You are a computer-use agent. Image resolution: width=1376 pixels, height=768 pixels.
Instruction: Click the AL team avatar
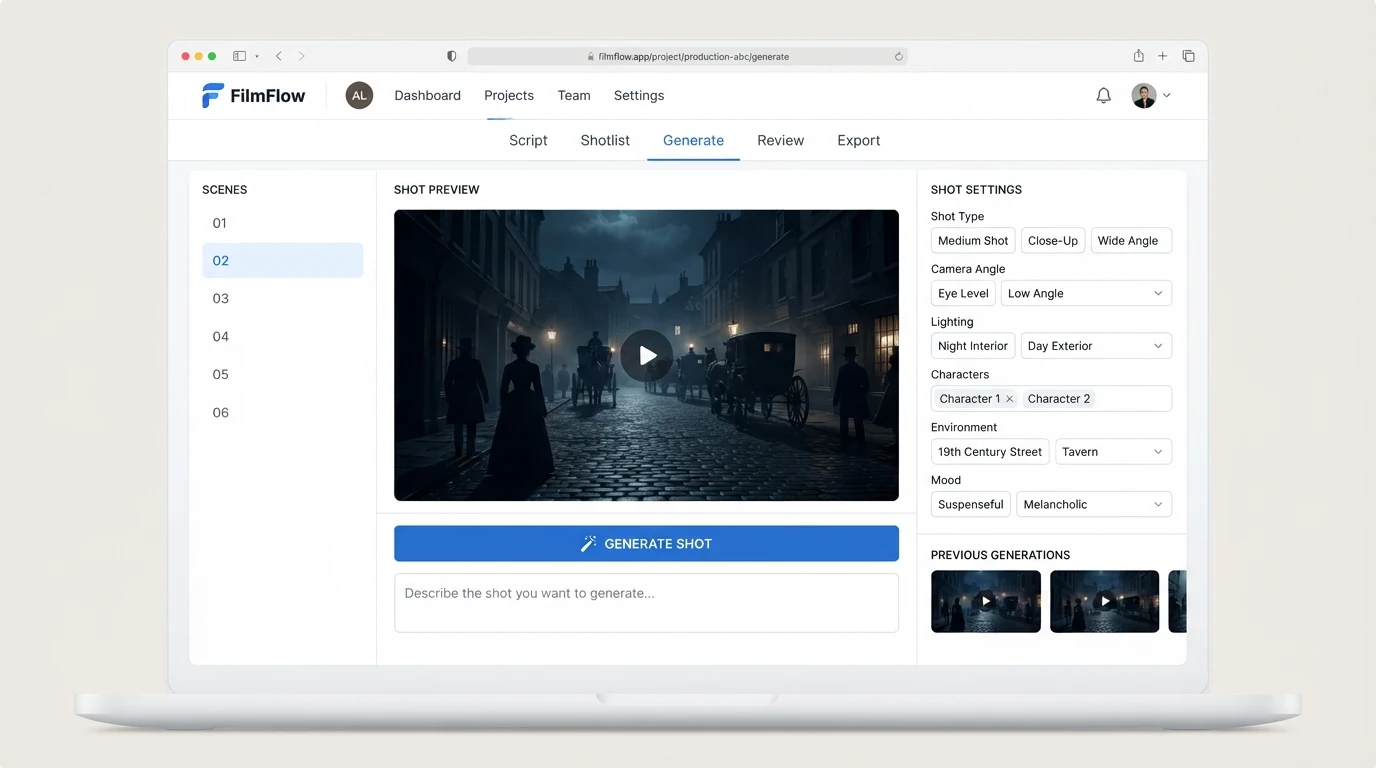(x=359, y=96)
